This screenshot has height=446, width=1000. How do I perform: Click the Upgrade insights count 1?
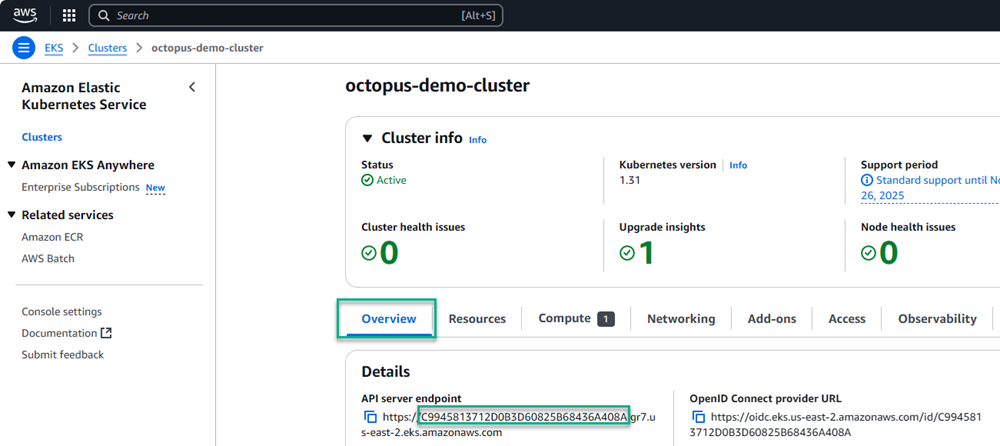[x=646, y=253]
